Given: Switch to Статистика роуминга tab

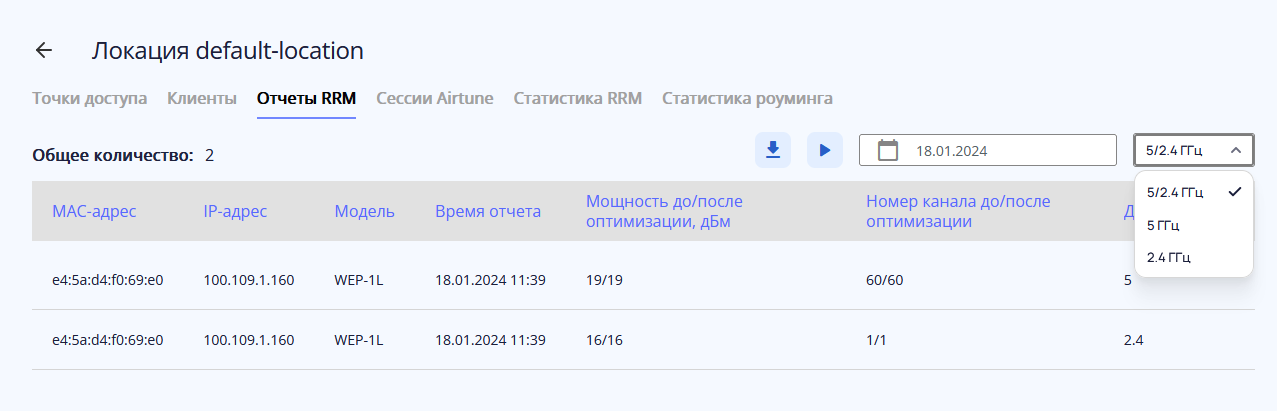Looking at the screenshot, I should point(747,99).
